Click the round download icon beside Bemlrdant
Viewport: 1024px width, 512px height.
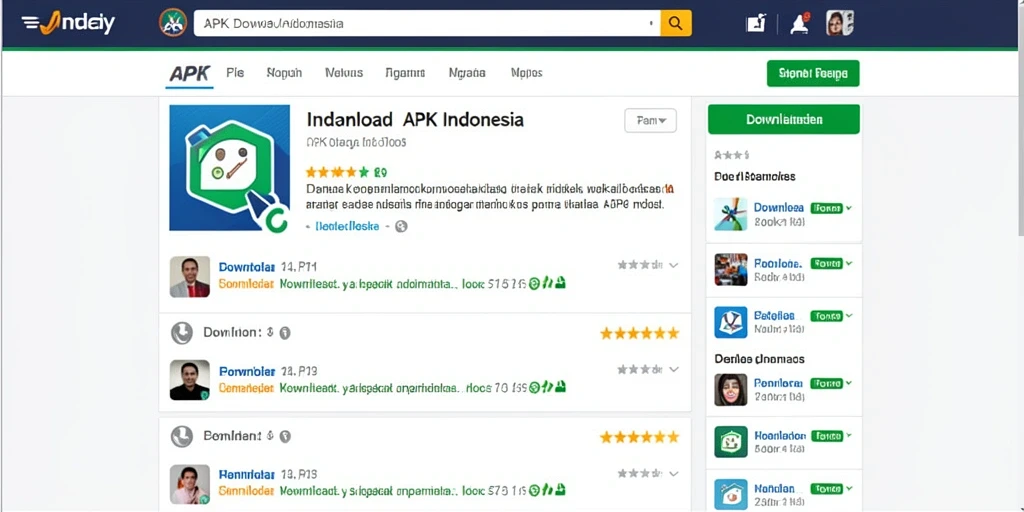point(182,436)
